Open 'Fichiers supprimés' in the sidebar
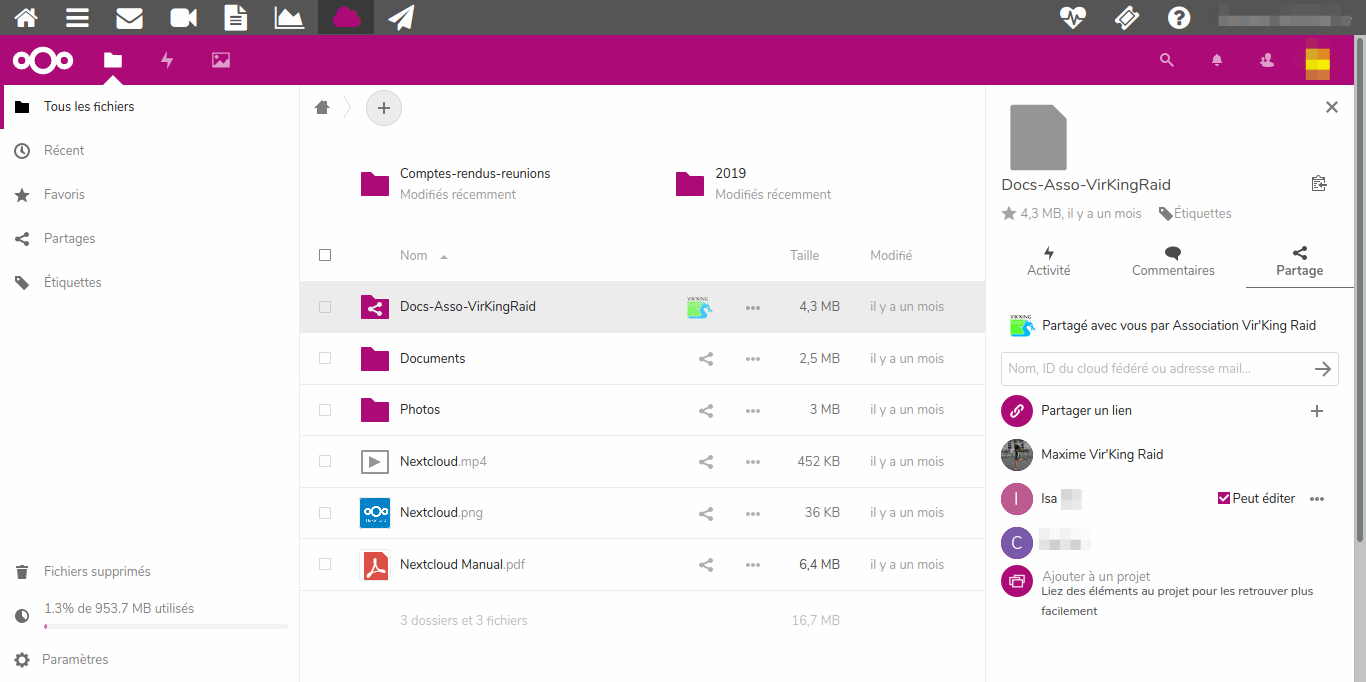The height and width of the screenshot is (682, 1366). [97, 572]
